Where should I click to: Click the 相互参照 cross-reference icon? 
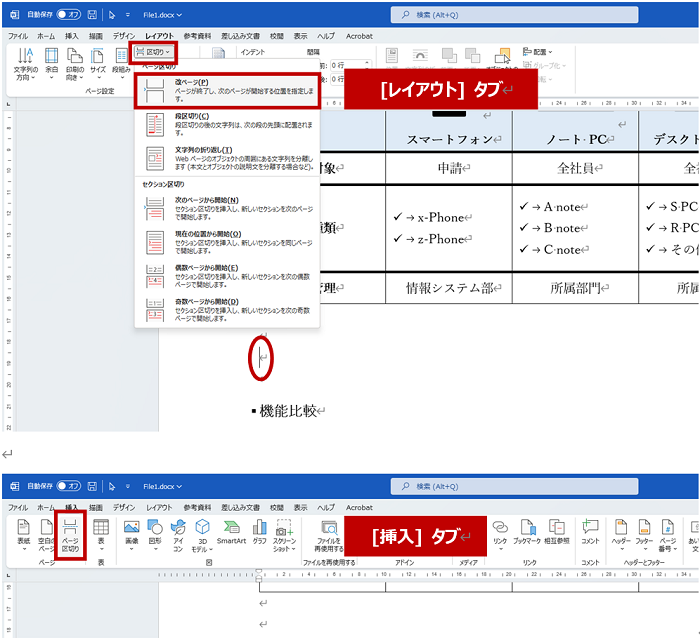point(557,533)
